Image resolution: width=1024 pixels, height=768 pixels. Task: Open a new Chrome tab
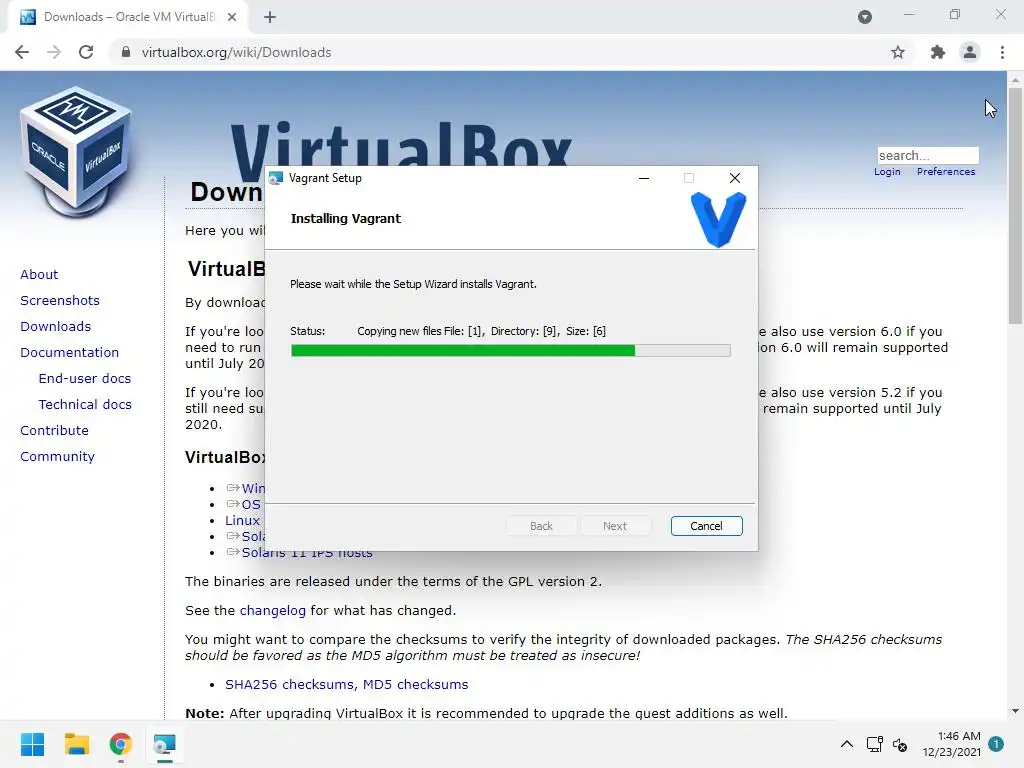(270, 17)
